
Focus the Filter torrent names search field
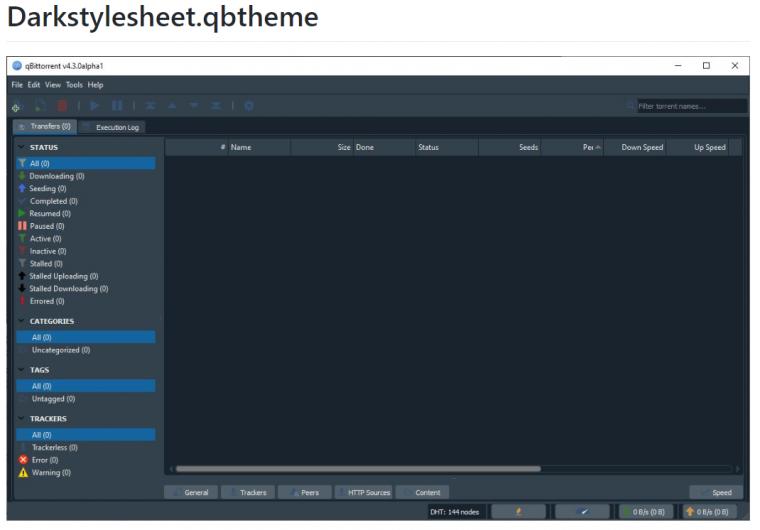[692, 106]
